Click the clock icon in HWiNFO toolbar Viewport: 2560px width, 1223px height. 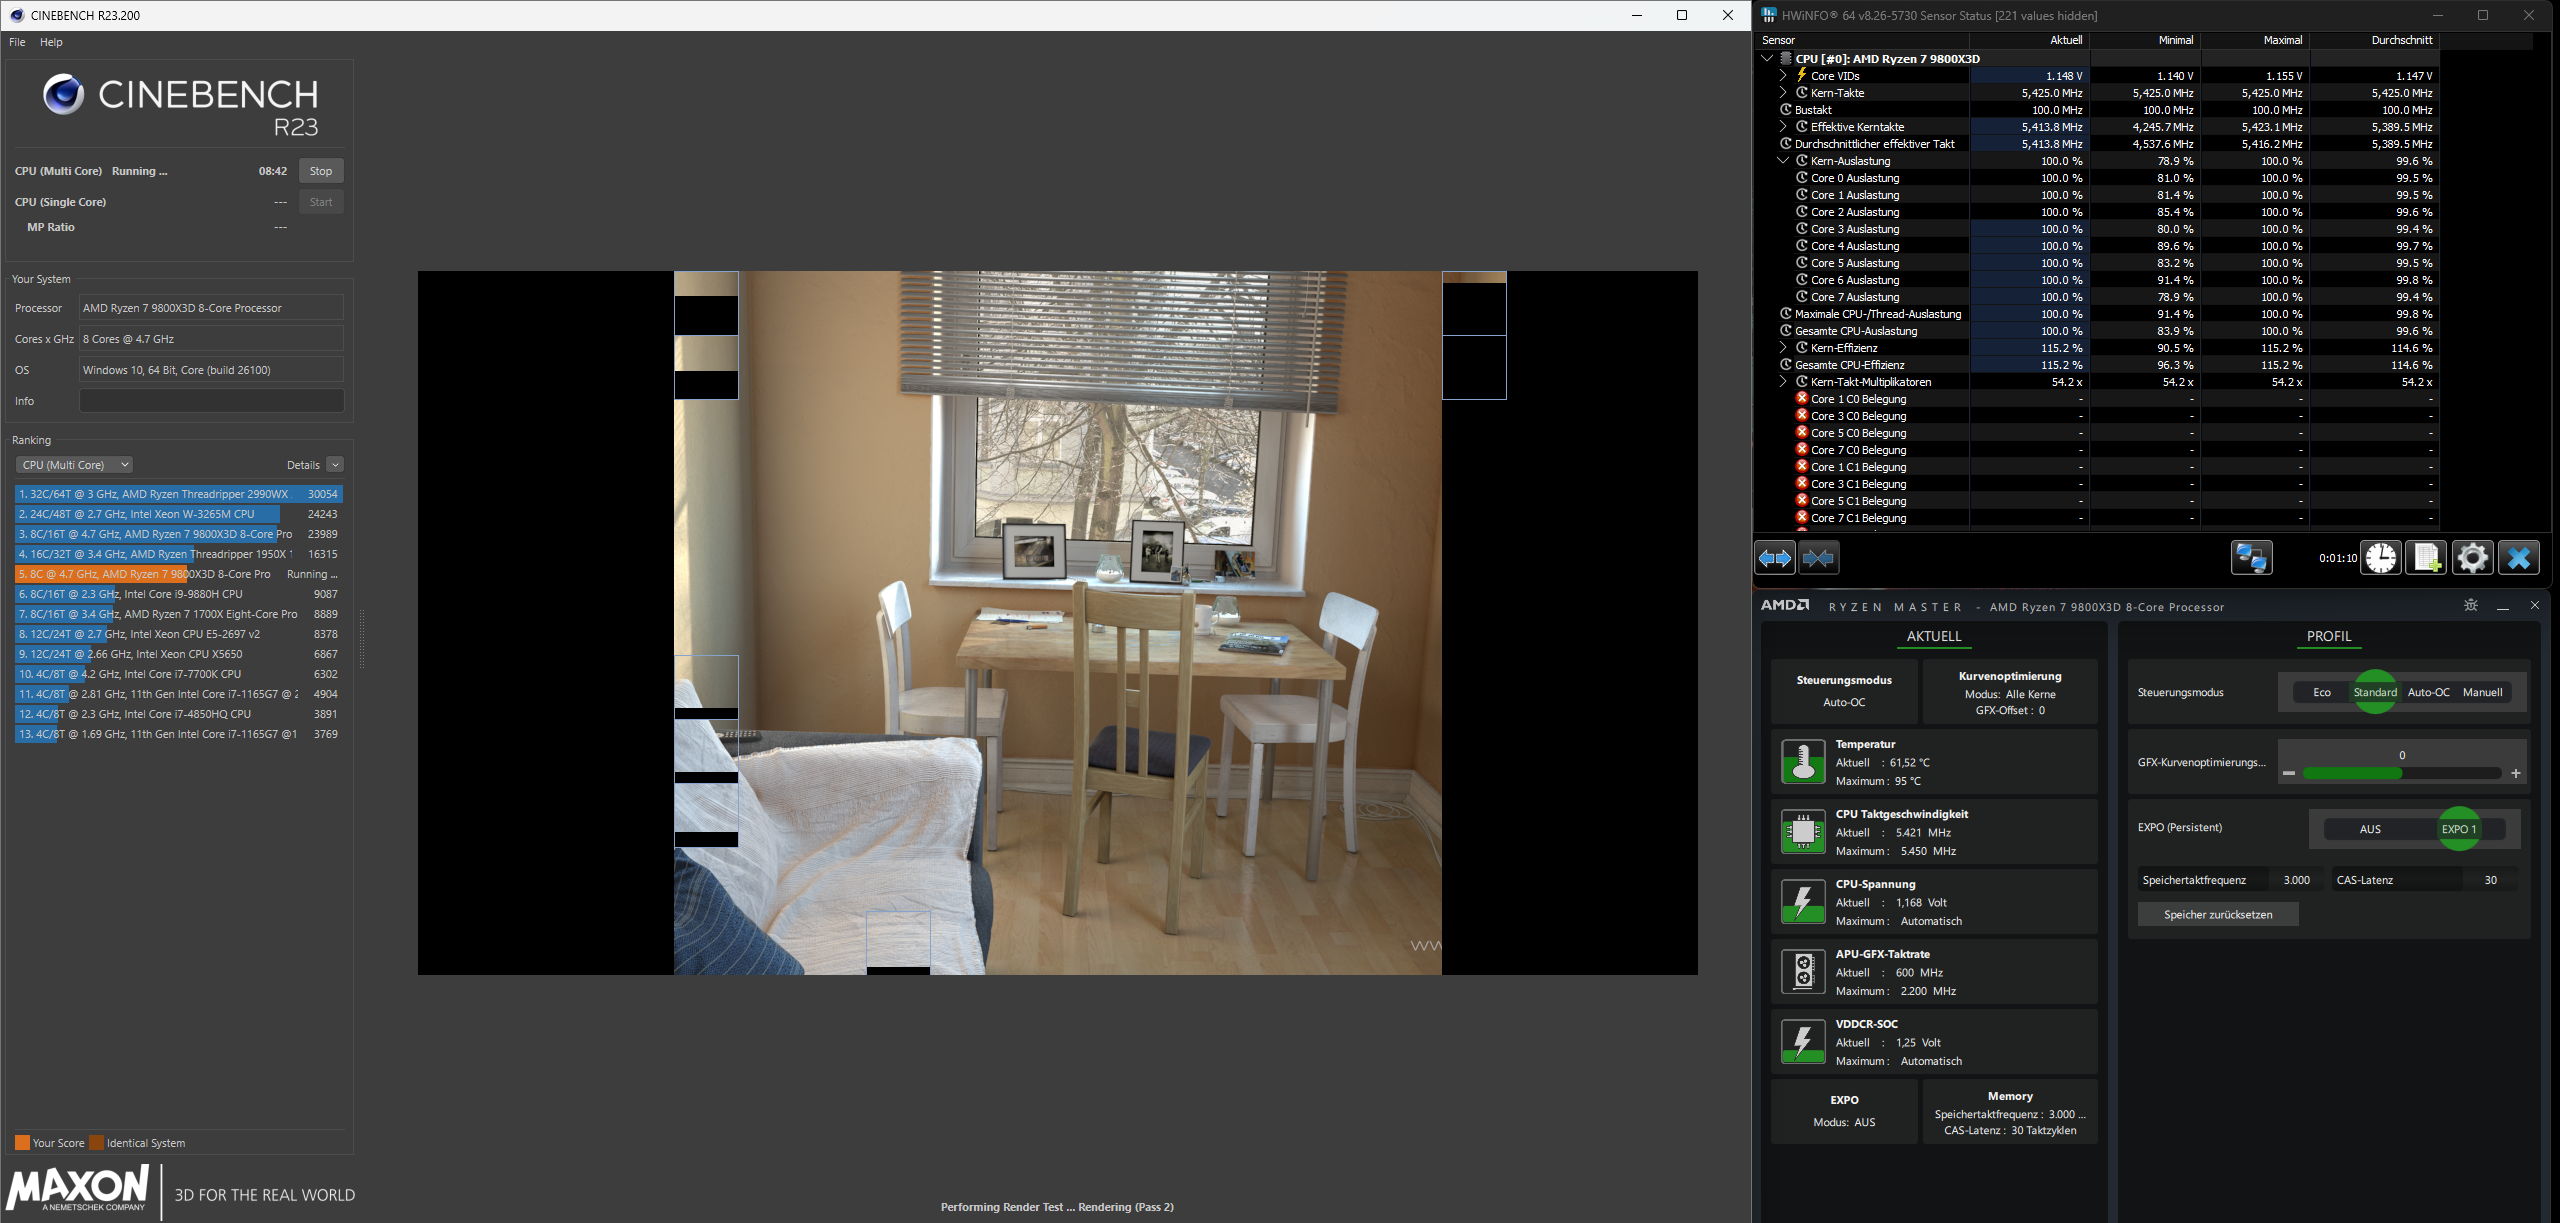[x=2381, y=557]
